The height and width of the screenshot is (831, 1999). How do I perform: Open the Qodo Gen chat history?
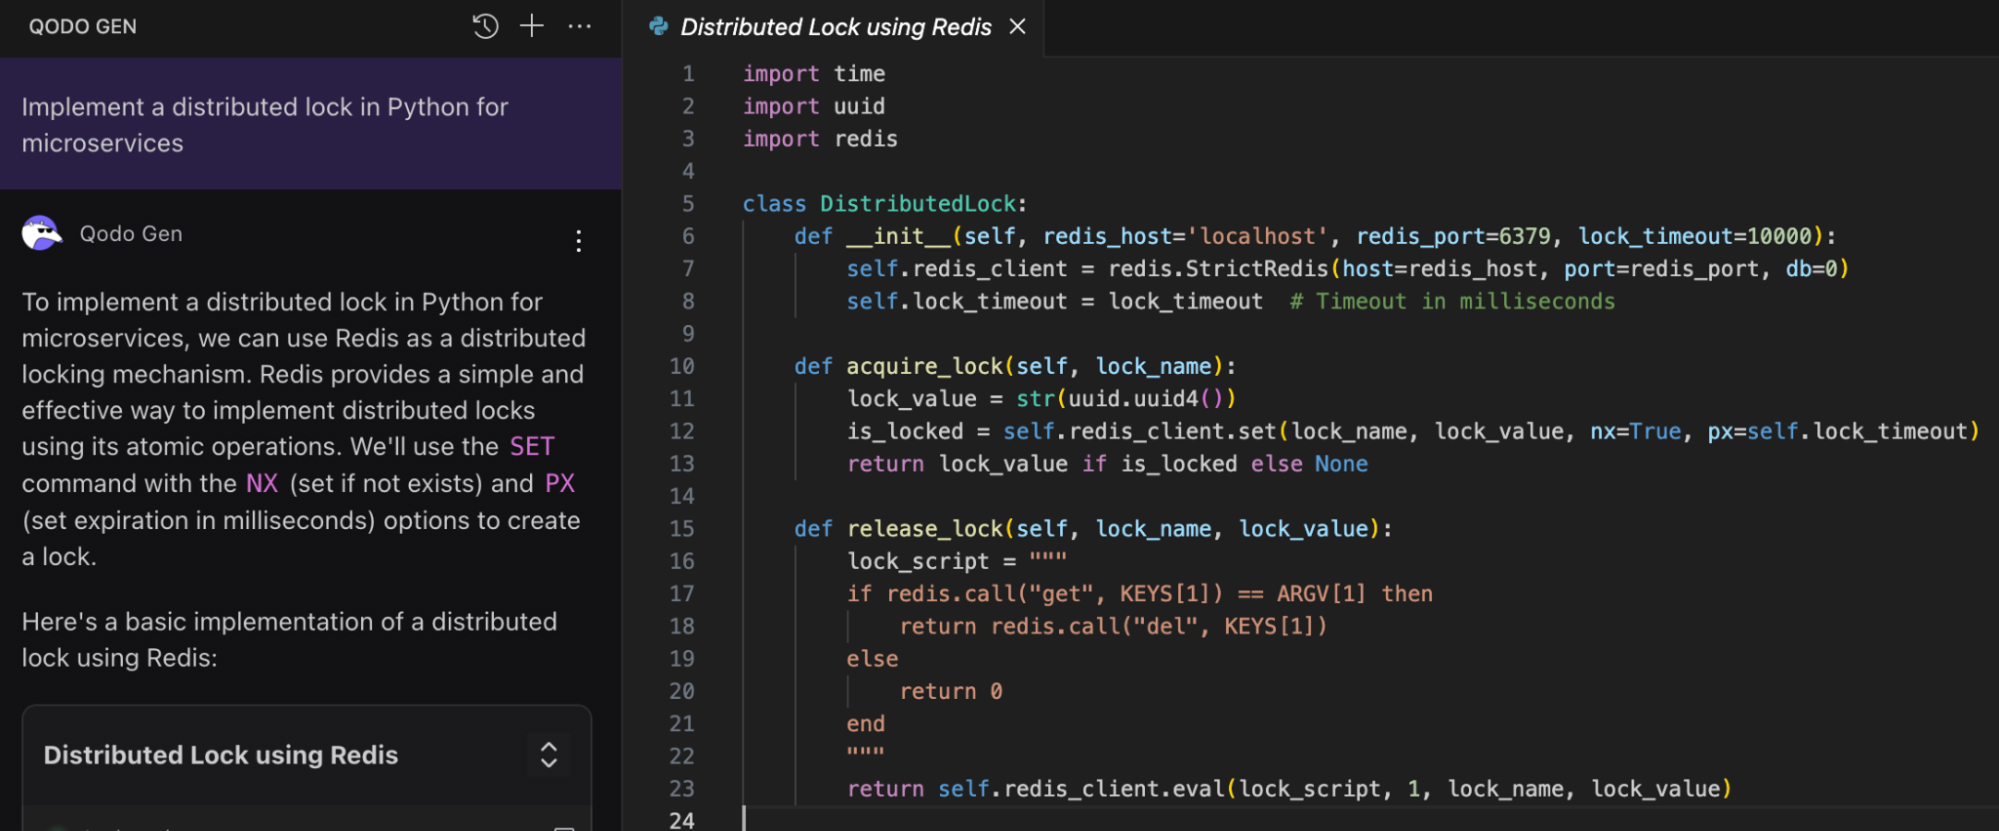tap(485, 26)
